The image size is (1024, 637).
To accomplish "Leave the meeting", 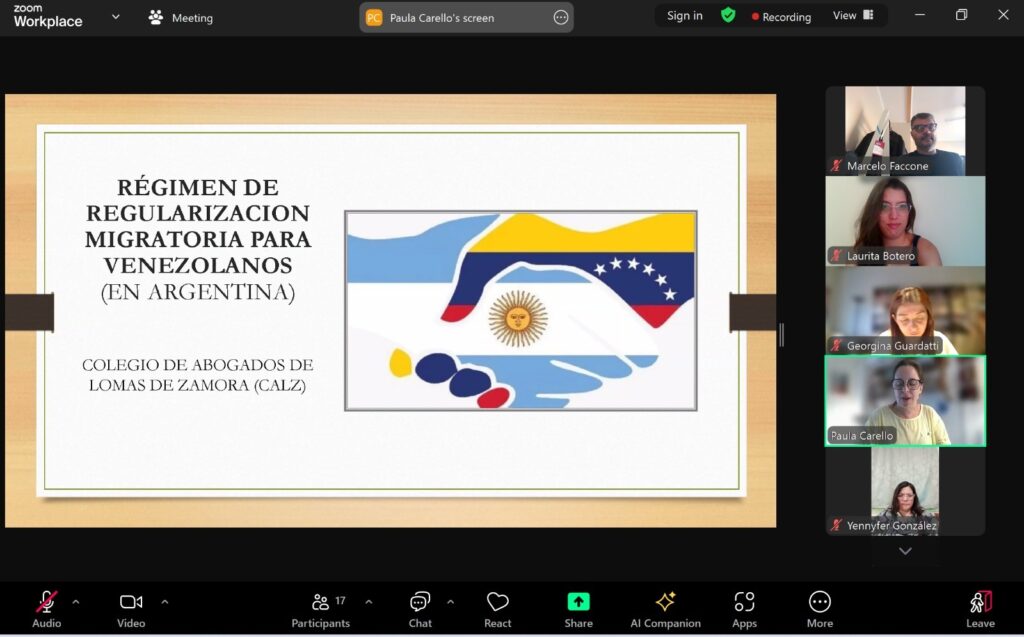I will click(980, 609).
